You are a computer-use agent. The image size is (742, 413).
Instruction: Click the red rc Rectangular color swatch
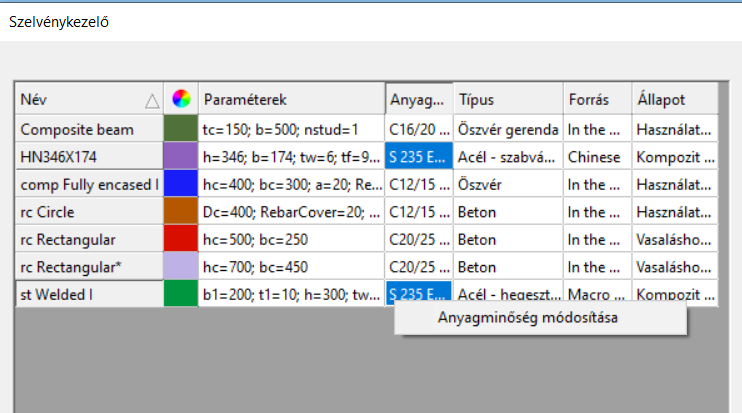point(181,239)
